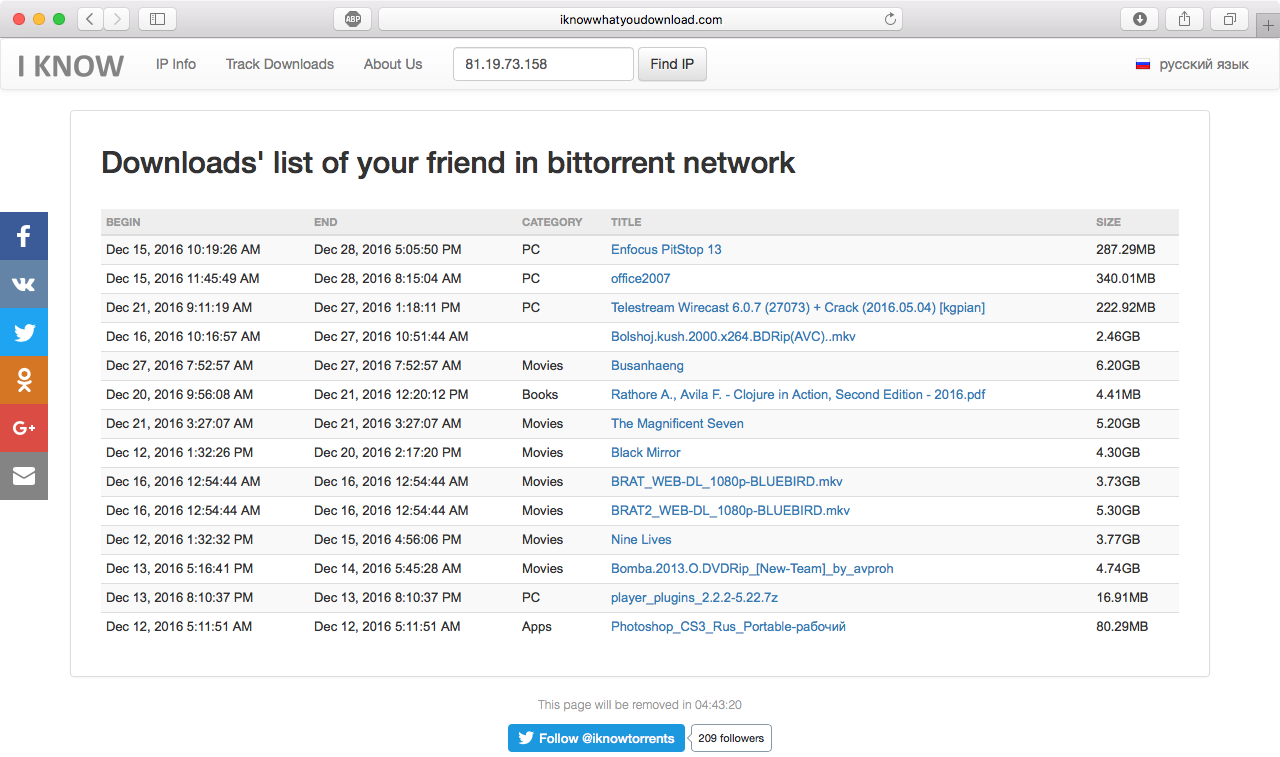Toggle the Safari sidebar
Image resolution: width=1280 pixels, height=757 pixels.
tap(157, 19)
